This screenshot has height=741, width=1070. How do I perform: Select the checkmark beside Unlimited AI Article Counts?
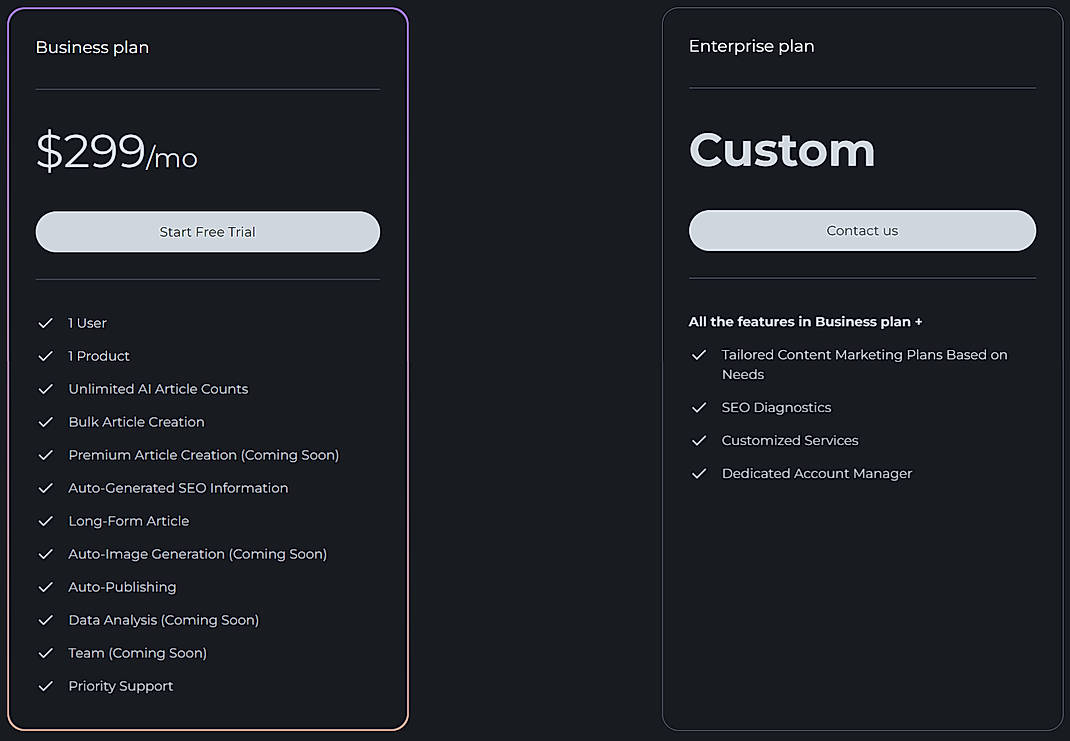[45, 388]
